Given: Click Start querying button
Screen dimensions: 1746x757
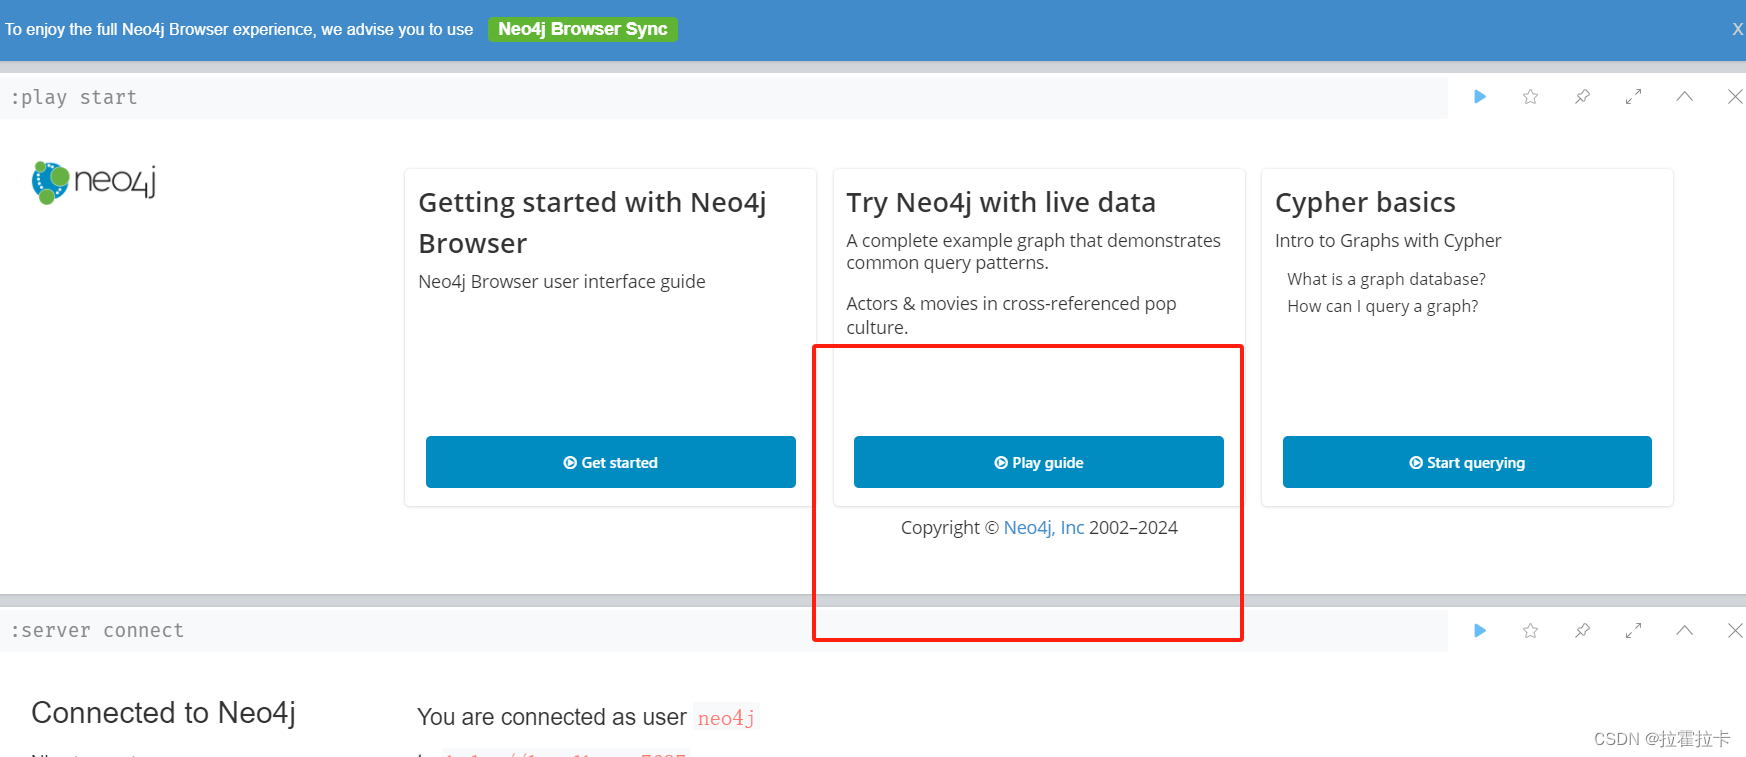Looking at the screenshot, I should click(1467, 462).
